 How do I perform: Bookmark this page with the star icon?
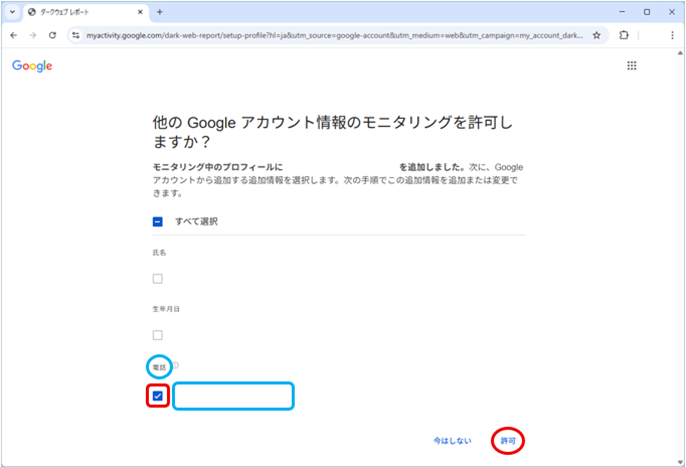tap(597, 34)
